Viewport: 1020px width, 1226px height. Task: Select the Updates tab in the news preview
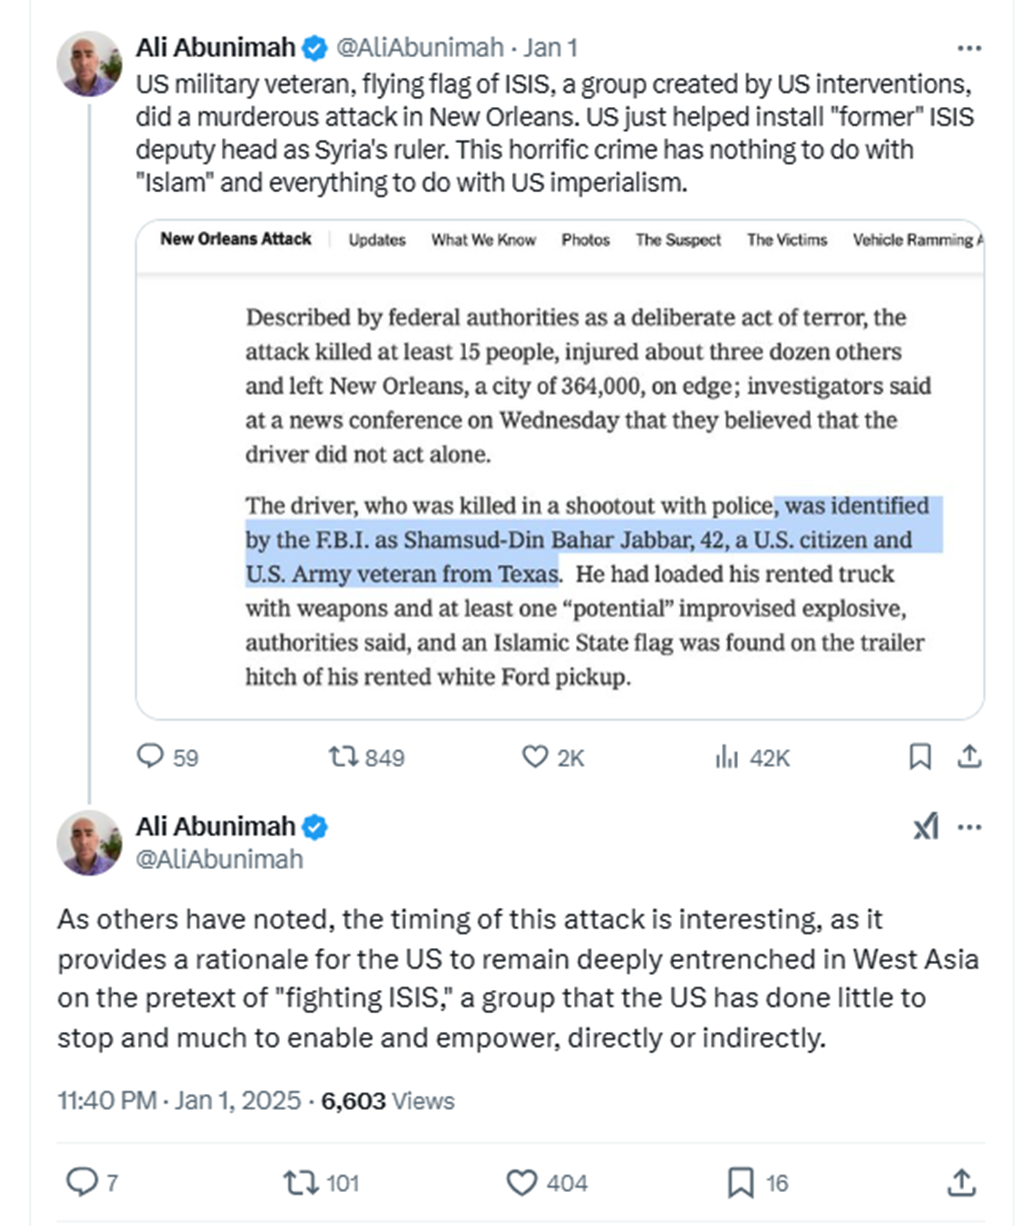(x=376, y=240)
